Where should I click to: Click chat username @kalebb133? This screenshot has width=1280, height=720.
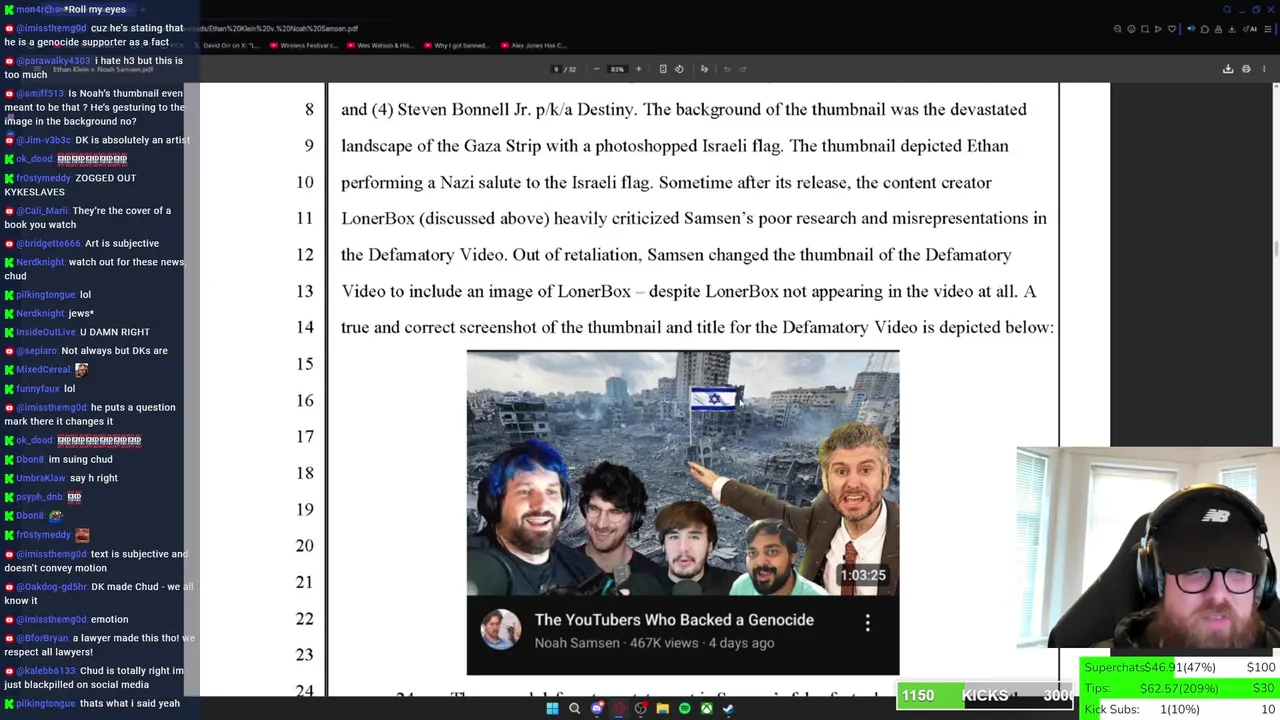[46, 671]
